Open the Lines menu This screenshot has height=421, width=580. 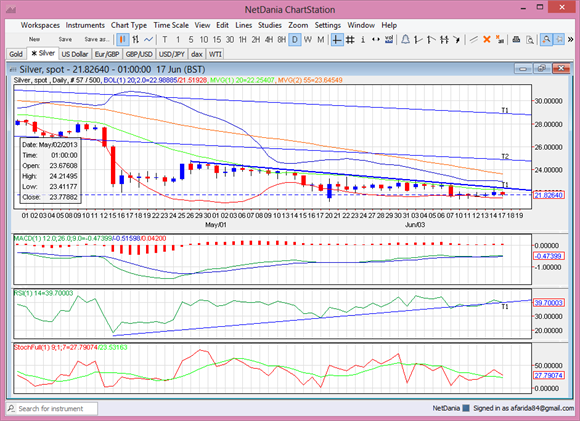pyautogui.click(x=243, y=25)
